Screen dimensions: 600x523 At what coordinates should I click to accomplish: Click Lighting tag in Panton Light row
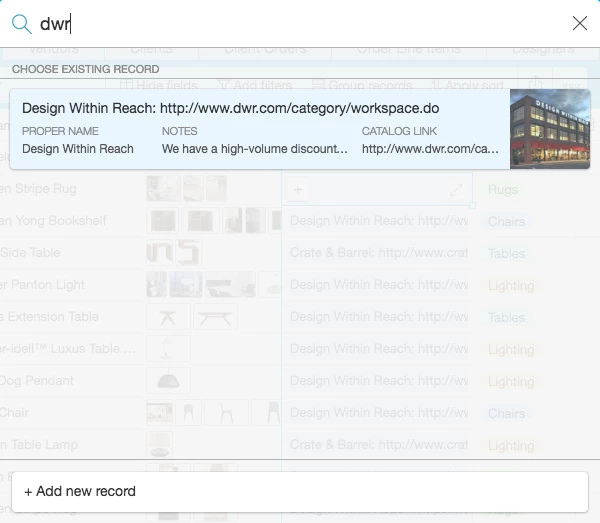511,285
